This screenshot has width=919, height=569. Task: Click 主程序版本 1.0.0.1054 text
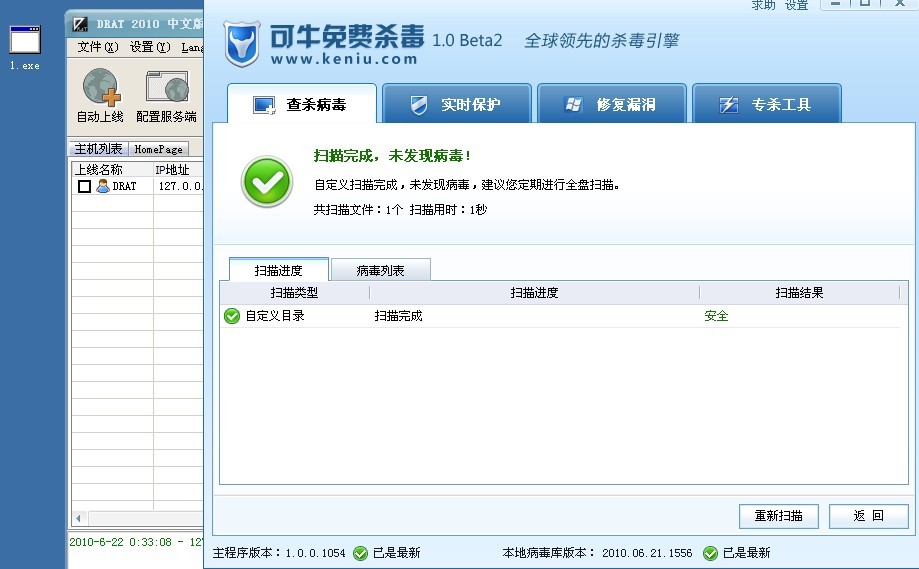(x=279, y=553)
